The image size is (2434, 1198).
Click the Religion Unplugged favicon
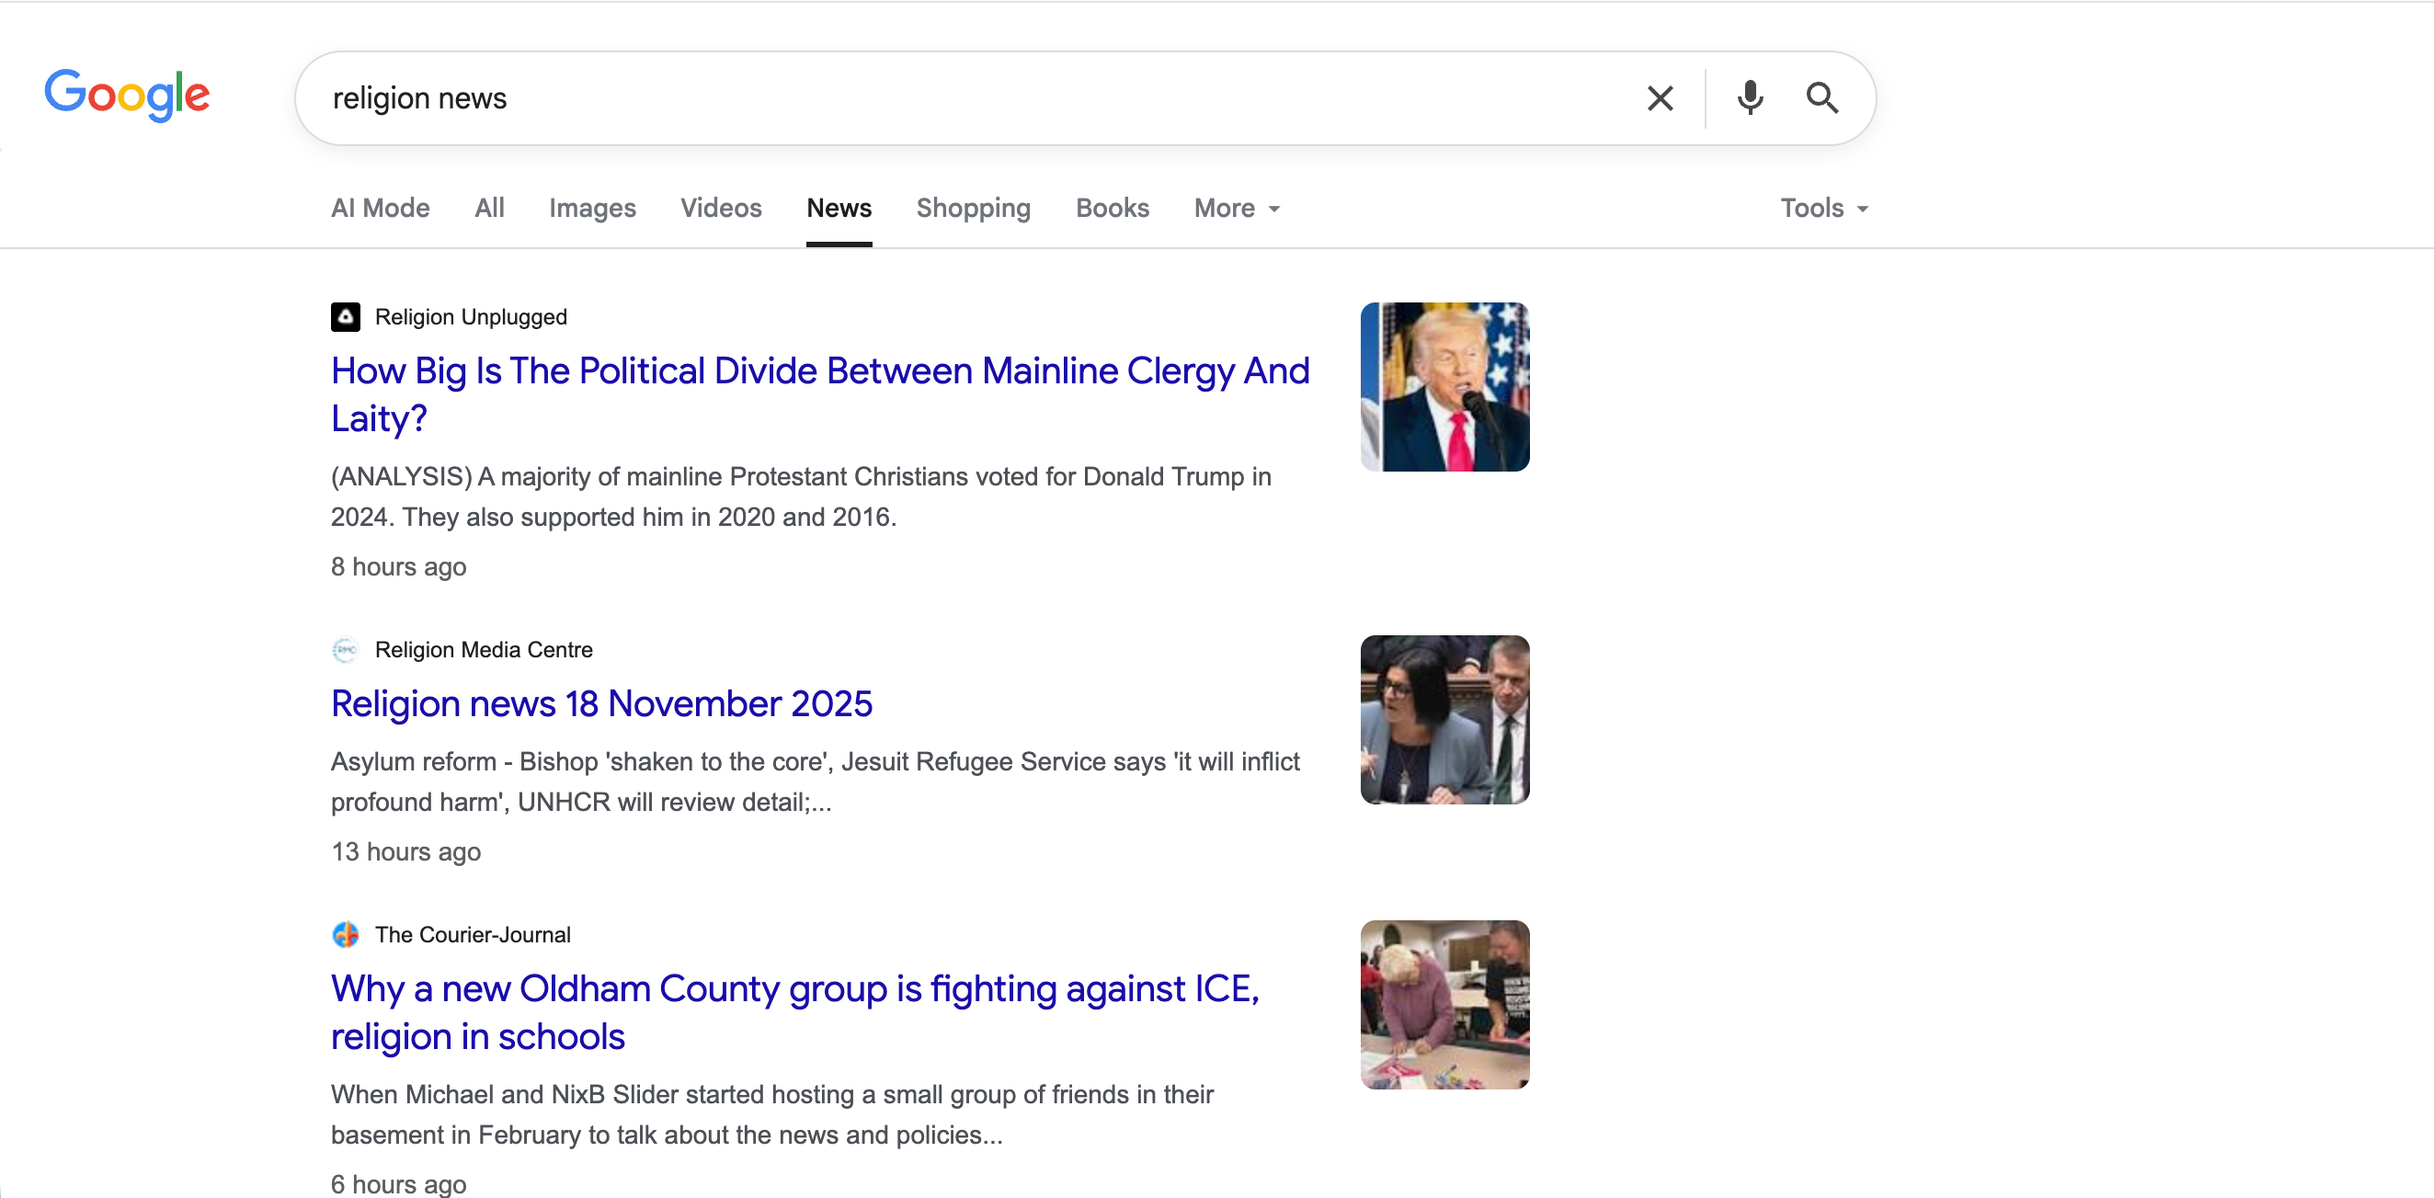pyautogui.click(x=346, y=317)
